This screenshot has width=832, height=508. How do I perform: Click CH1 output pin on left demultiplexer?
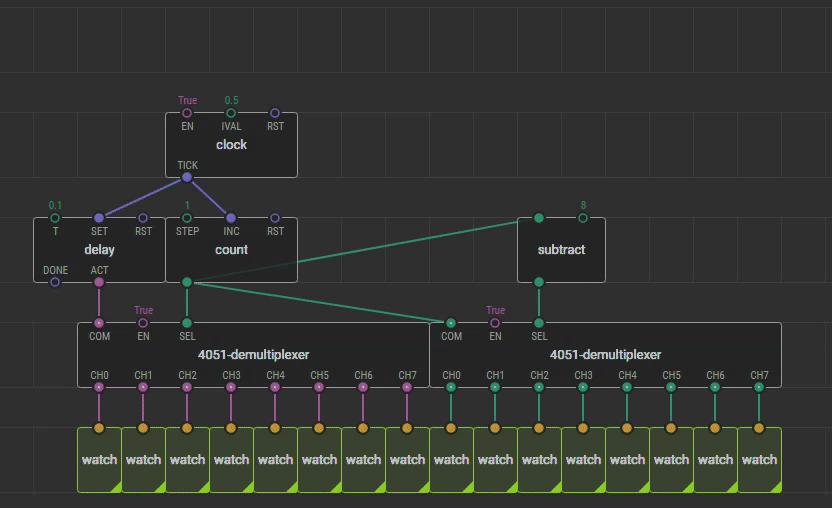coord(143,388)
